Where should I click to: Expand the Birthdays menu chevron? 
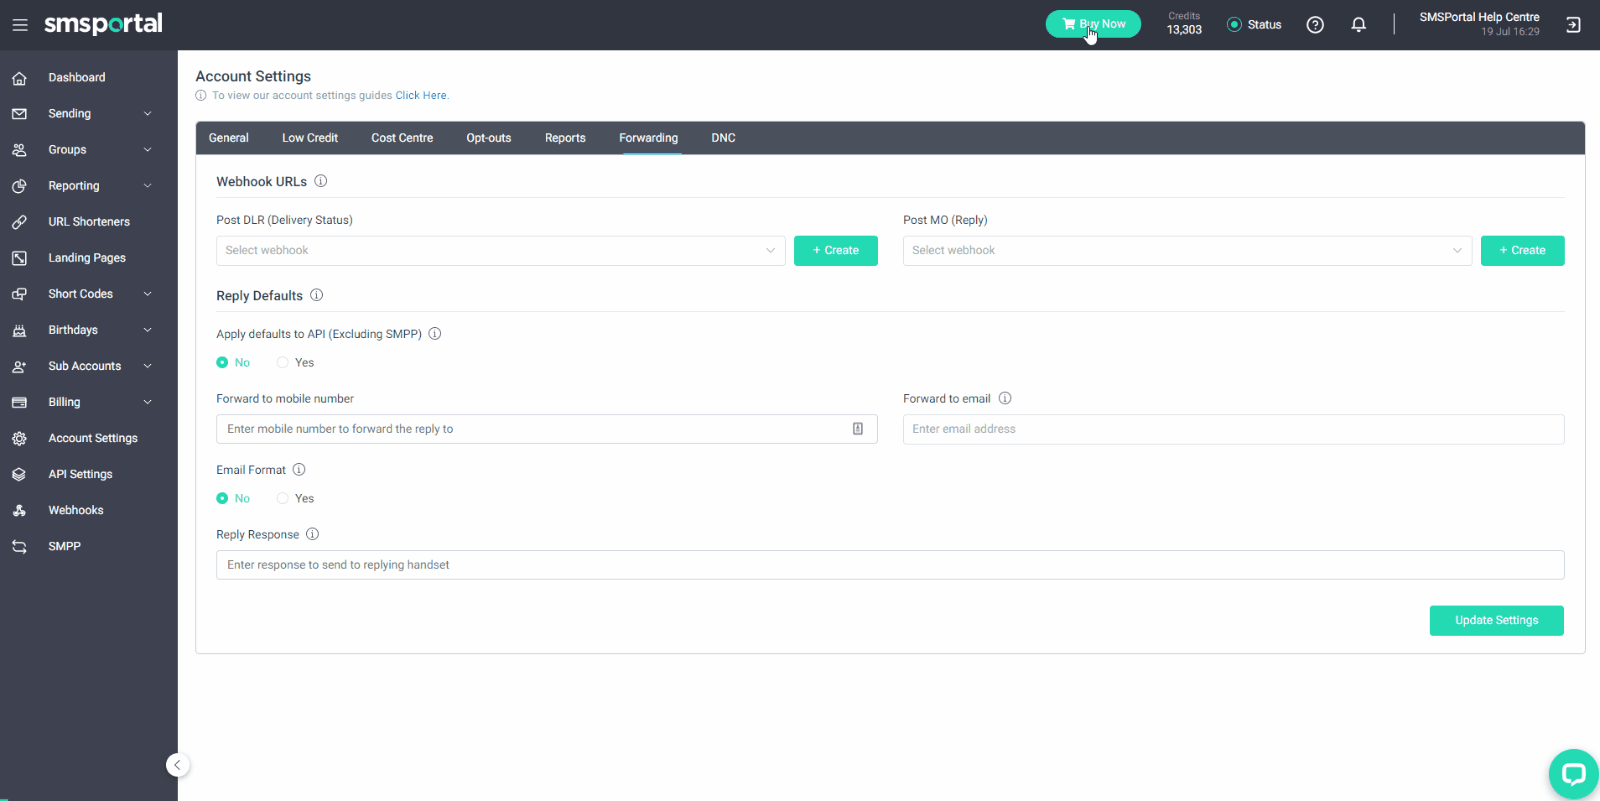click(x=148, y=330)
